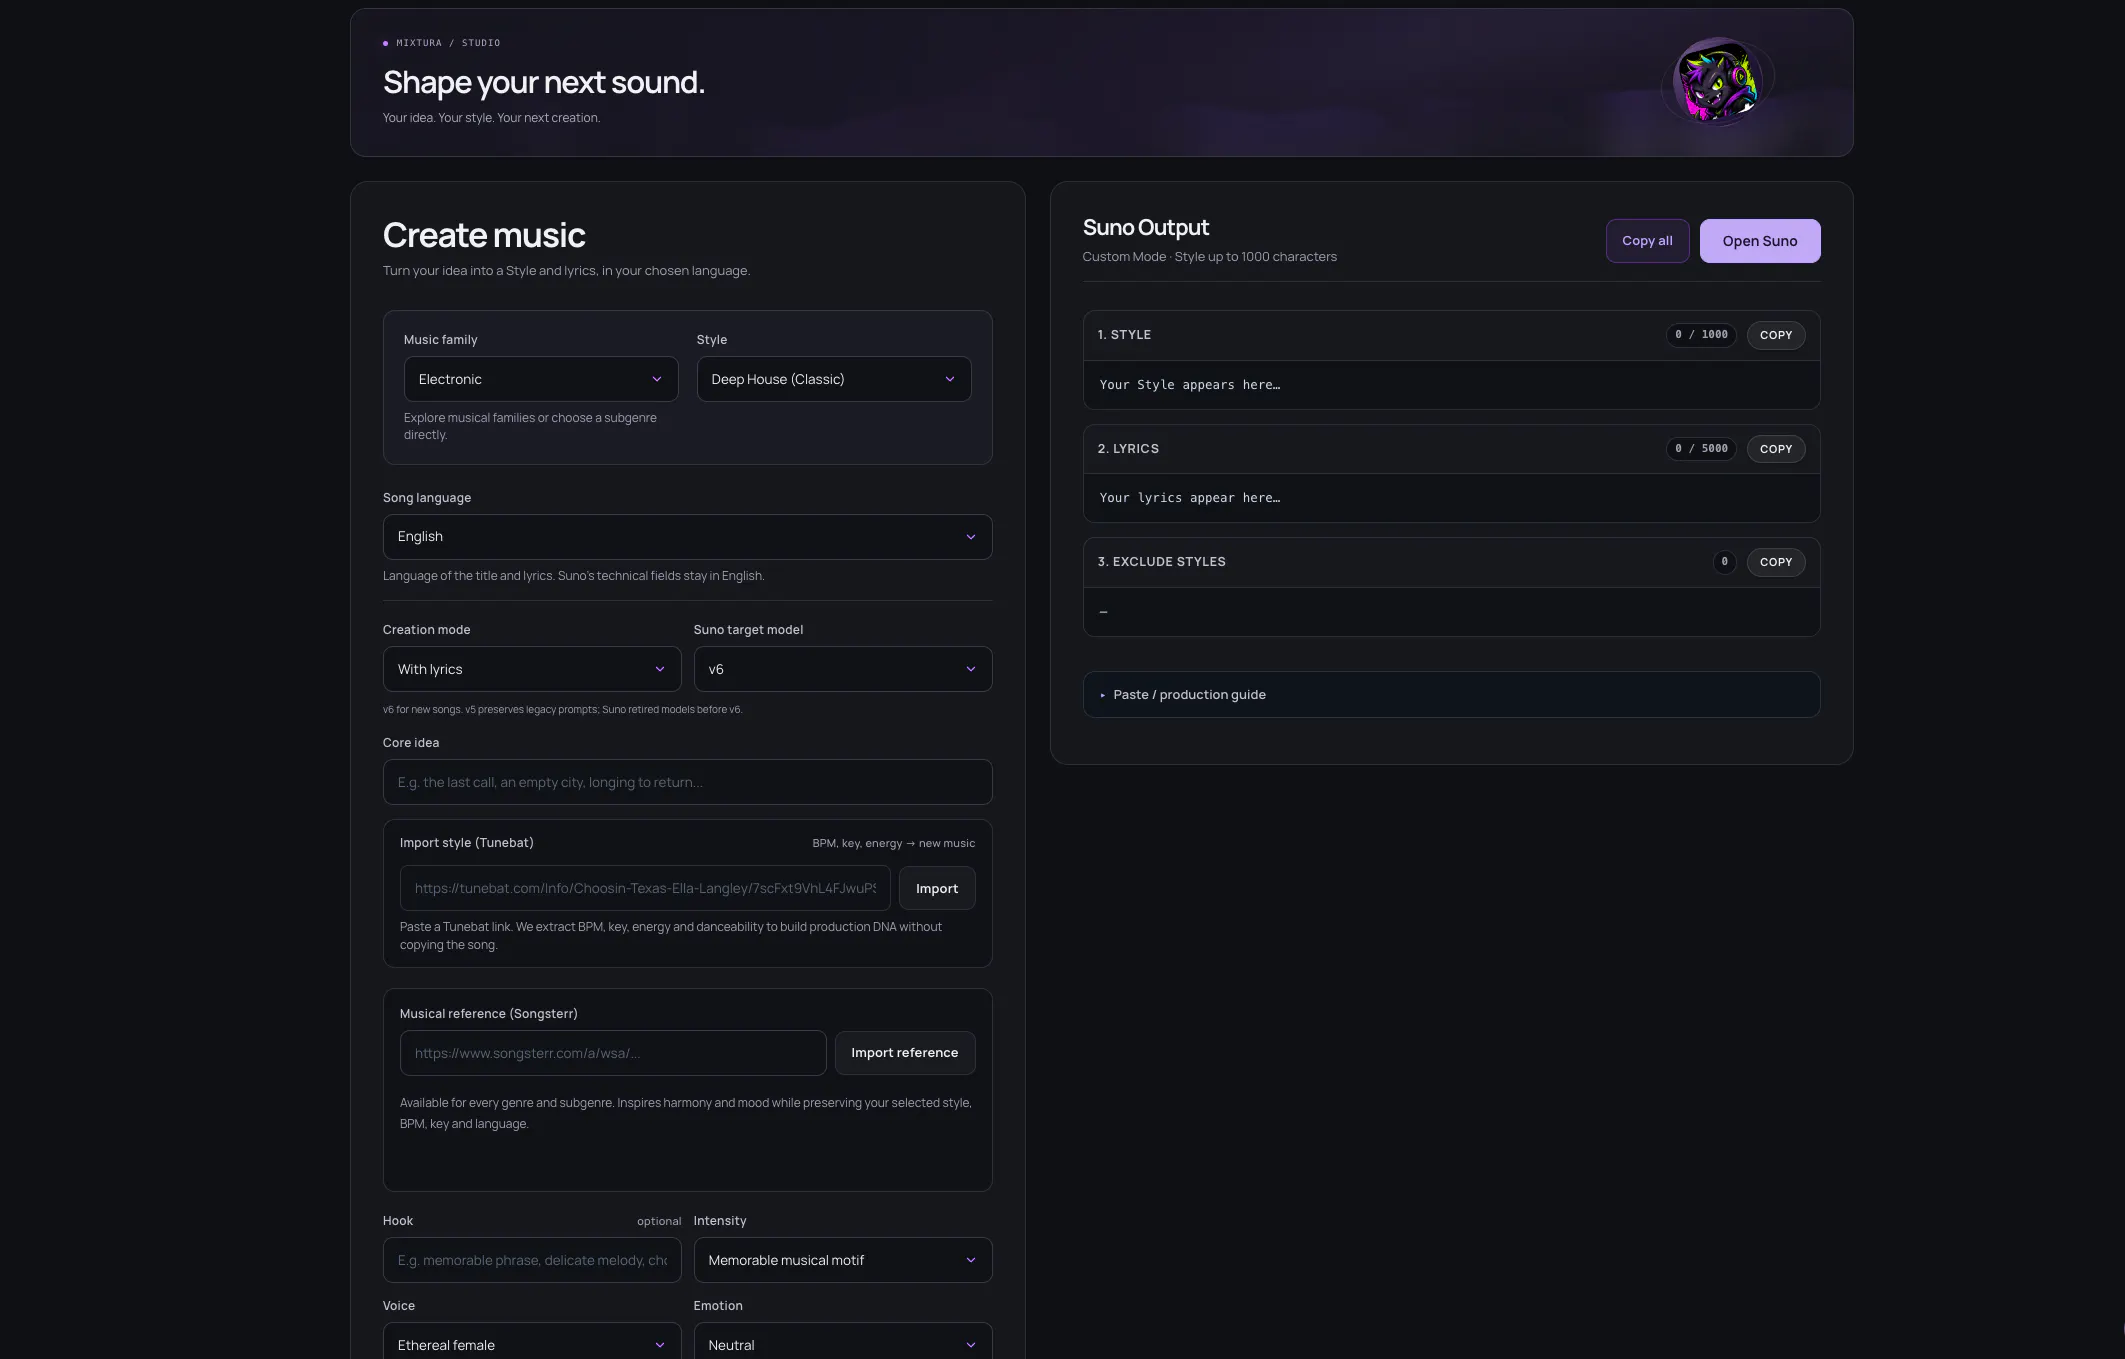2125x1359 pixels.
Task: Click the '3. EXCLUDE STYLES' section label
Action: (x=1161, y=562)
